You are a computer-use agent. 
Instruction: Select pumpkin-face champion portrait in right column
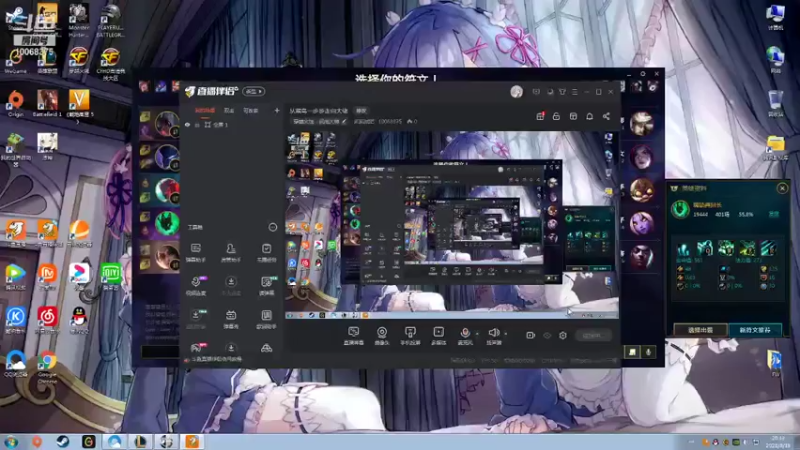tap(641, 190)
